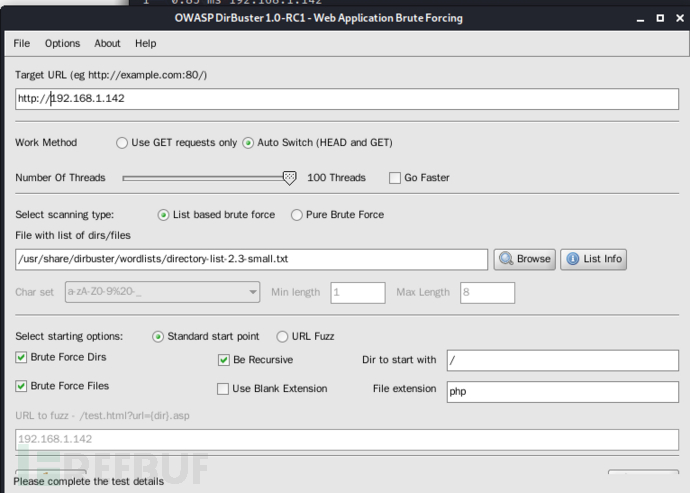The image size is (690, 493).
Task: Open the File menu
Action: pos(22,44)
